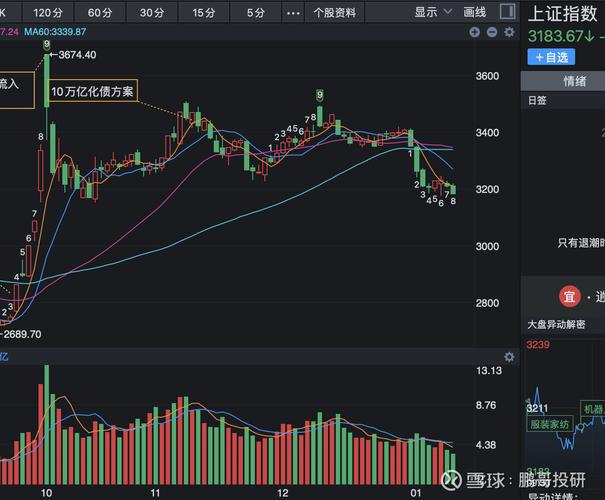Open the 个股资料 stock info tab

[x=335, y=13]
